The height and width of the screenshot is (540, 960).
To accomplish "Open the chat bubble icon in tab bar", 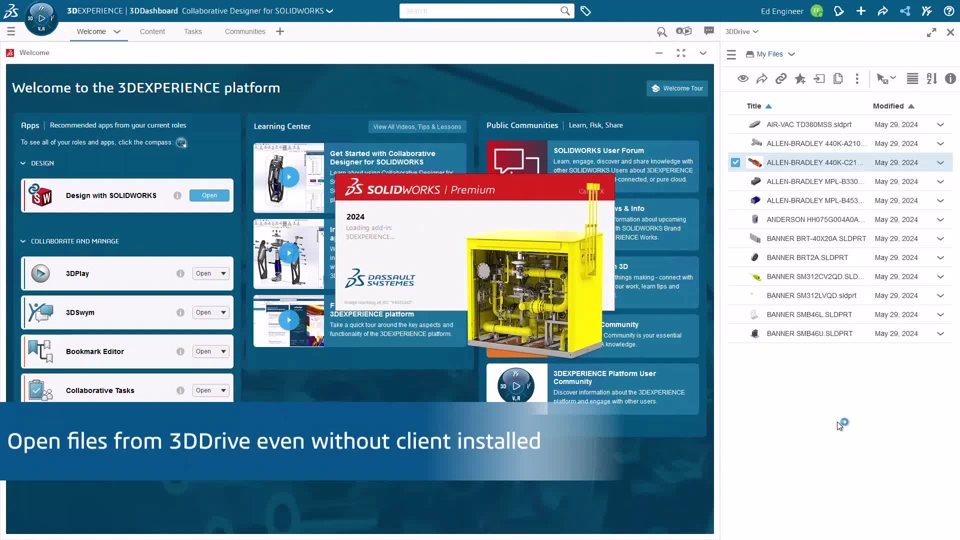I will click(x=709, y=31).
